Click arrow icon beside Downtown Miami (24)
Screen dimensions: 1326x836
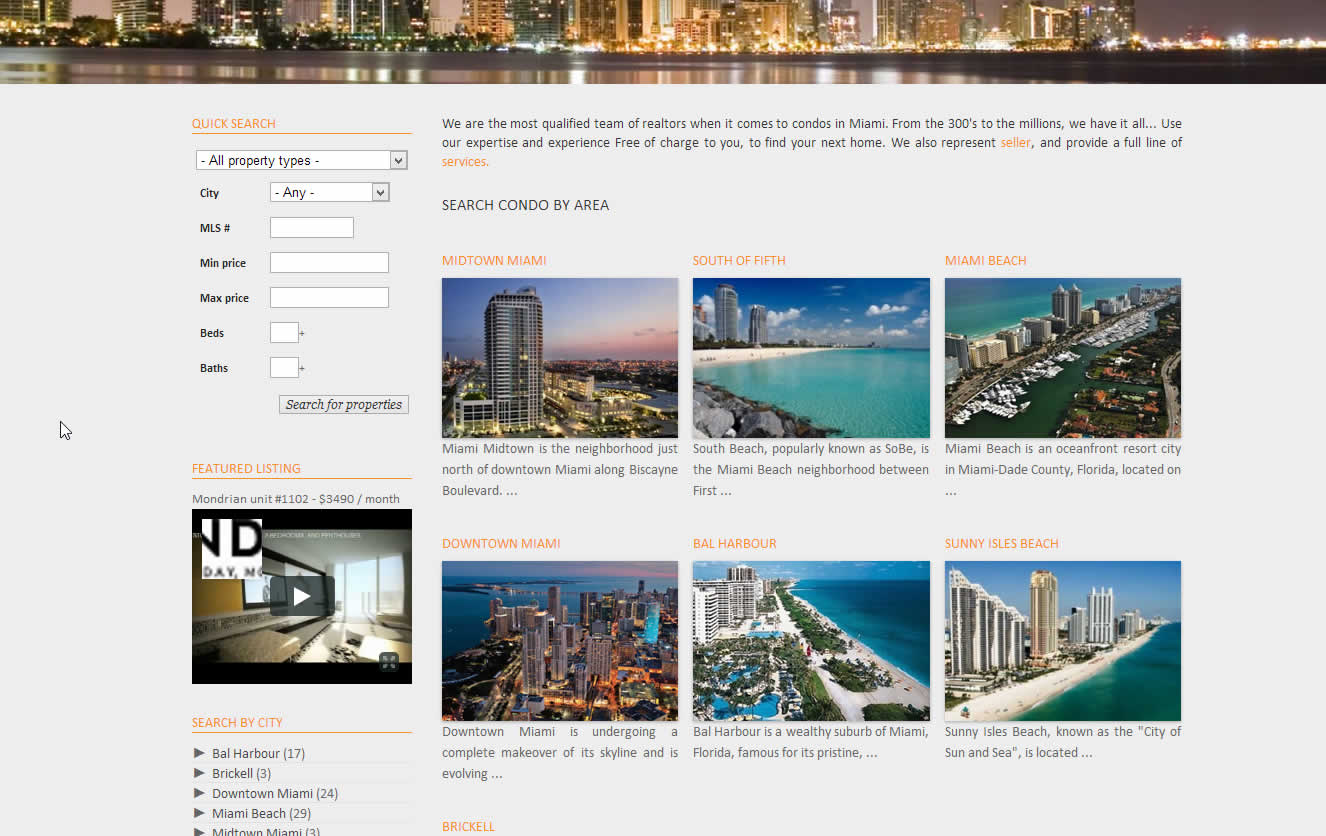coord(200,793)
